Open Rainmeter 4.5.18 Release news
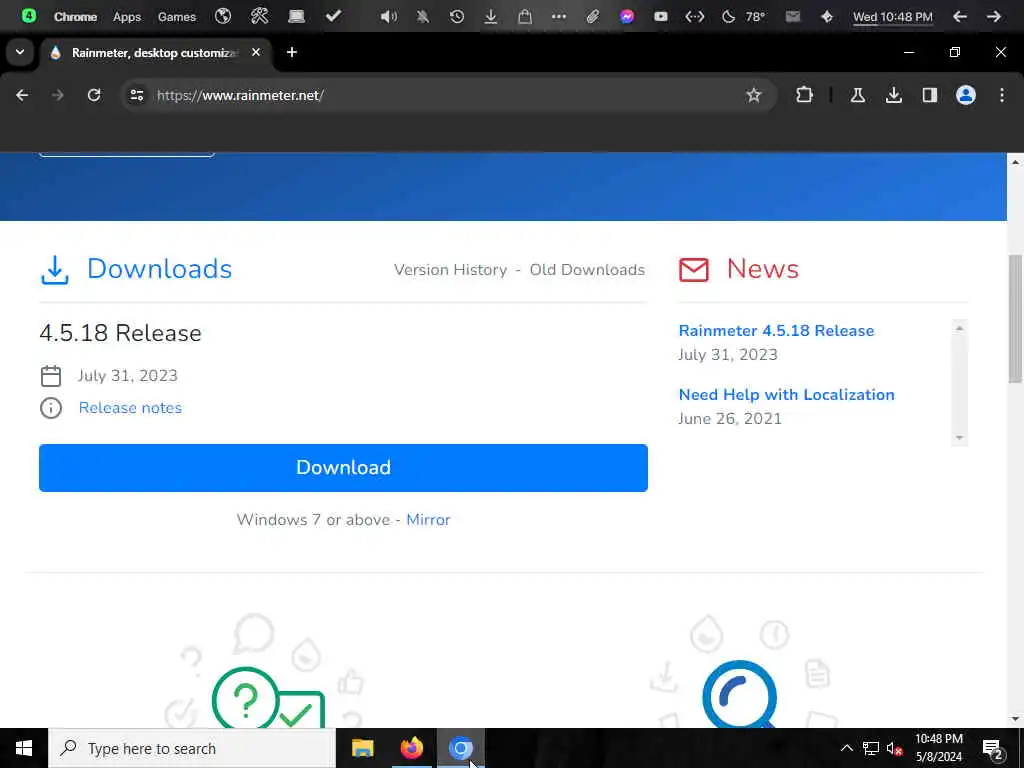The height and width of the screenshot is (768, 1024). click(776, 330)
